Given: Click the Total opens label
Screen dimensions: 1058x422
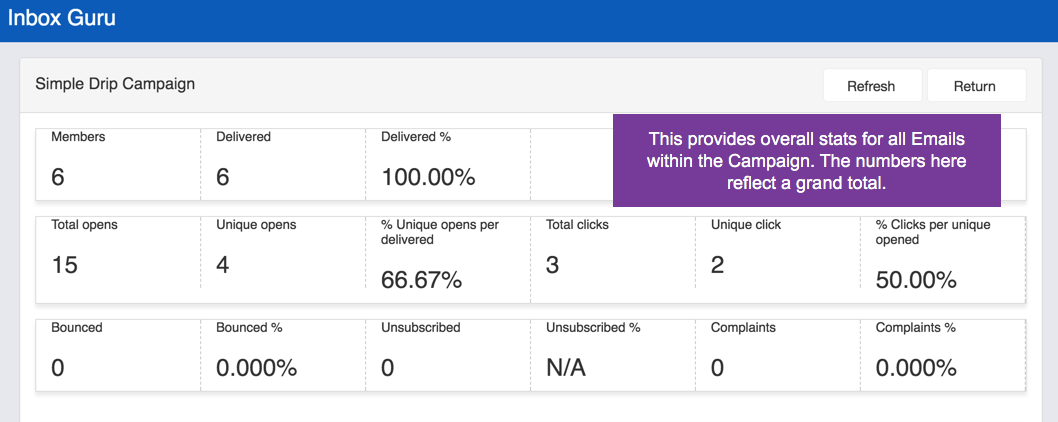Looking at the screenshot, I should click(x=84, y=225).
